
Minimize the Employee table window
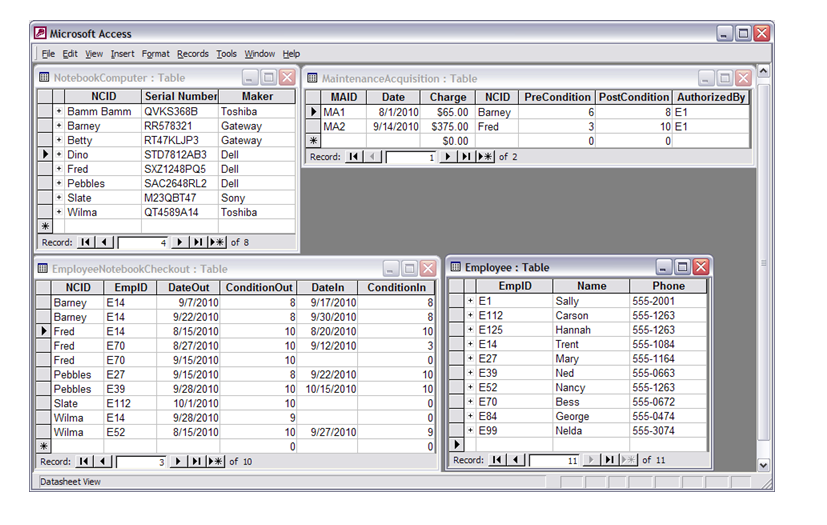(663, 267)
